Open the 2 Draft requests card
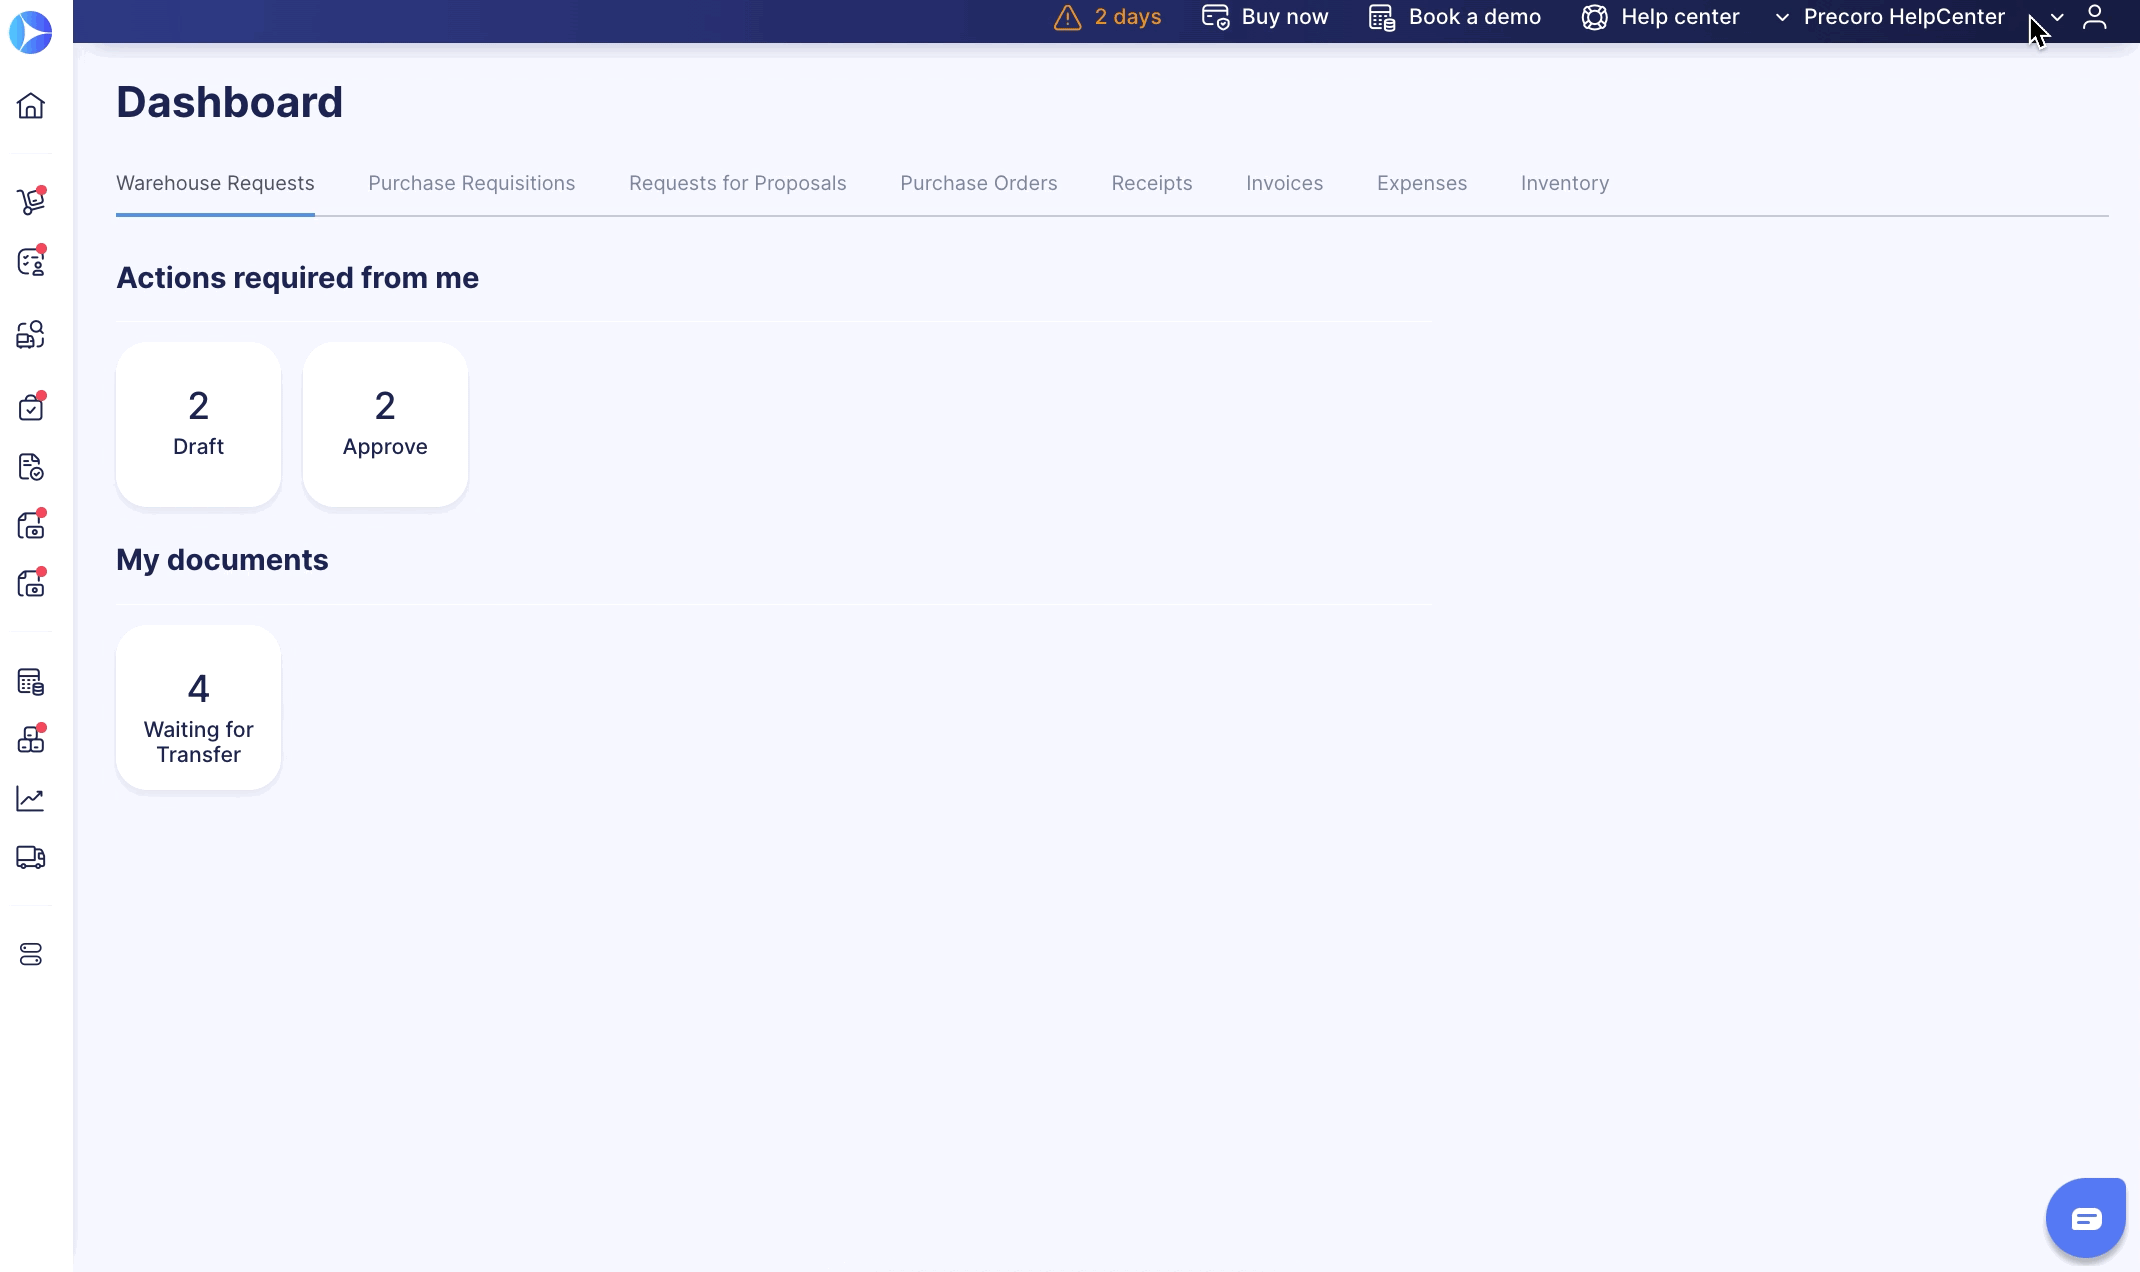Image resolution: width=2140 pixels, height=1272 pixels. tap(198, 424)
